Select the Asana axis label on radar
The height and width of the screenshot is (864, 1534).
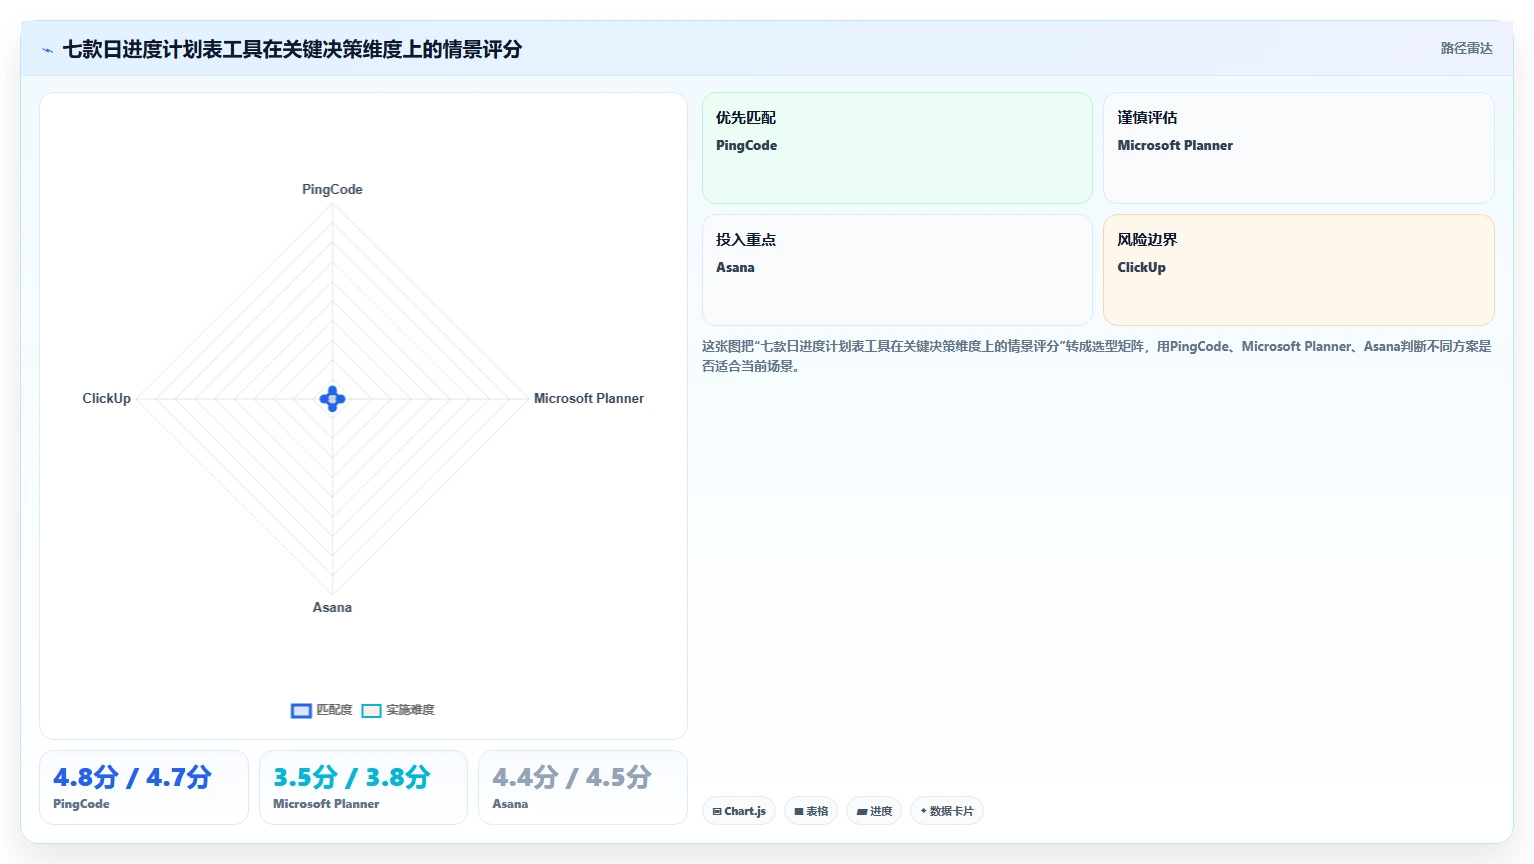(x=332, y=607)
